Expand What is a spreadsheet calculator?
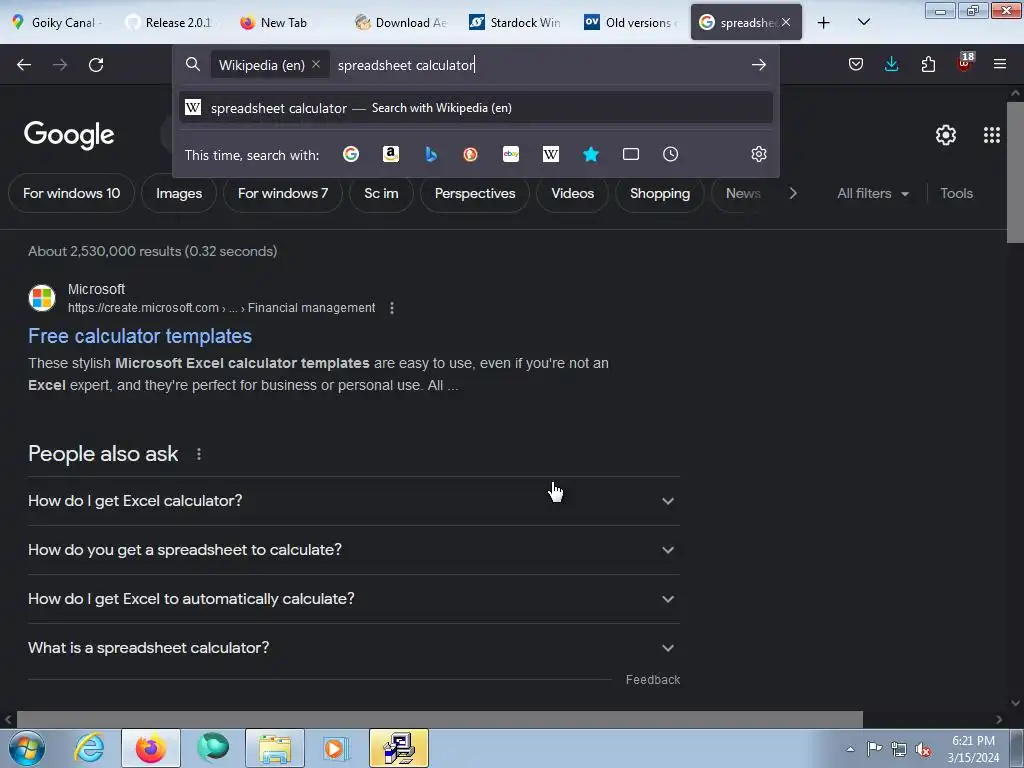Viewport: 1024px width, 768px height. point(353,648)
